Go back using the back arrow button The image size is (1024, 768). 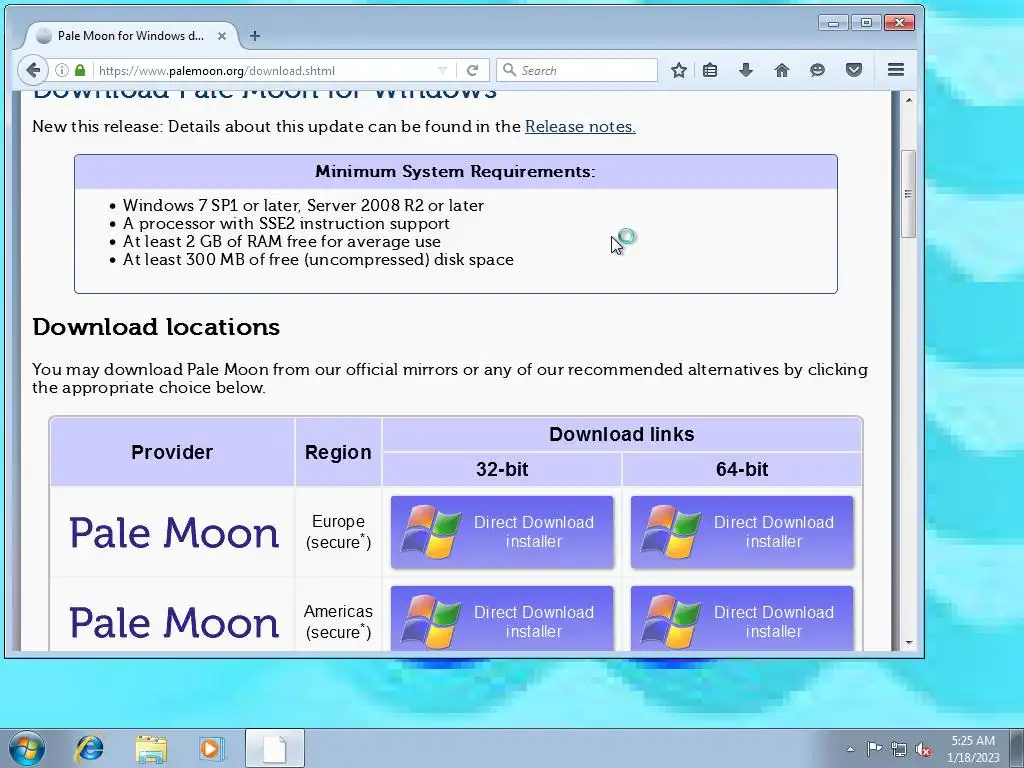coord(33,70)
